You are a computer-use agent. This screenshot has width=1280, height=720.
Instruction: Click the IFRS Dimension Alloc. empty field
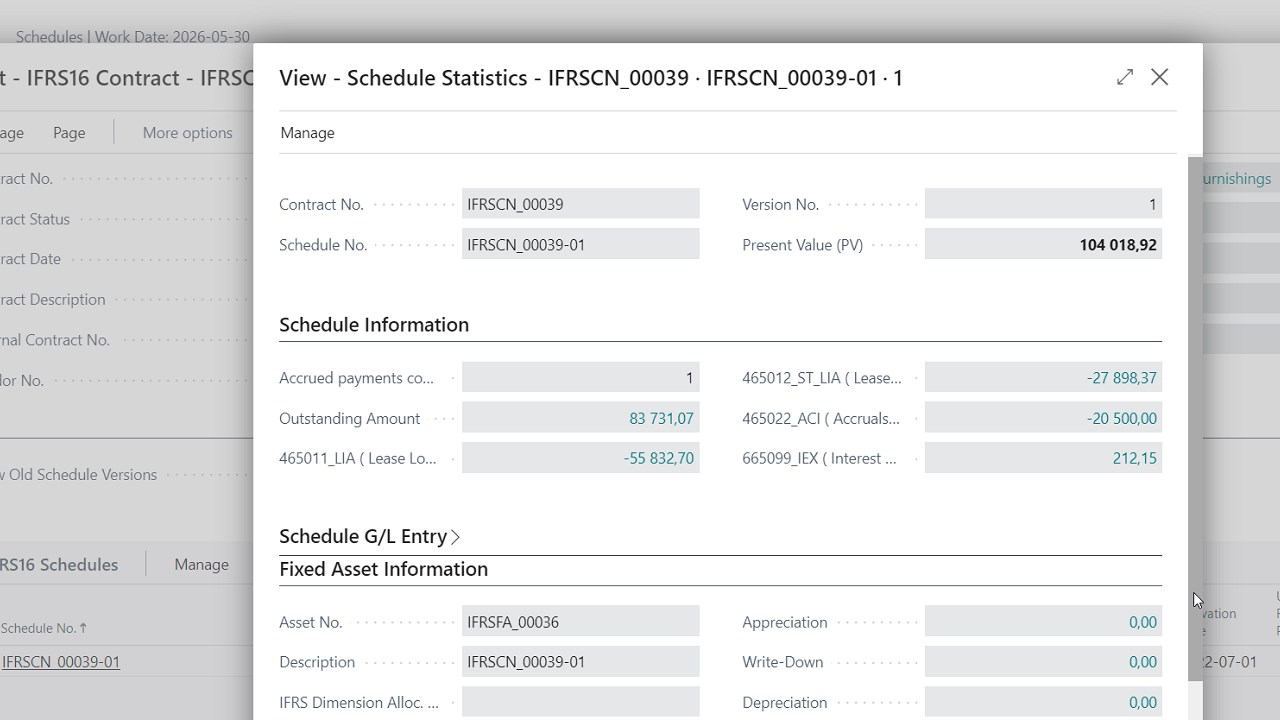pos(580,703)
